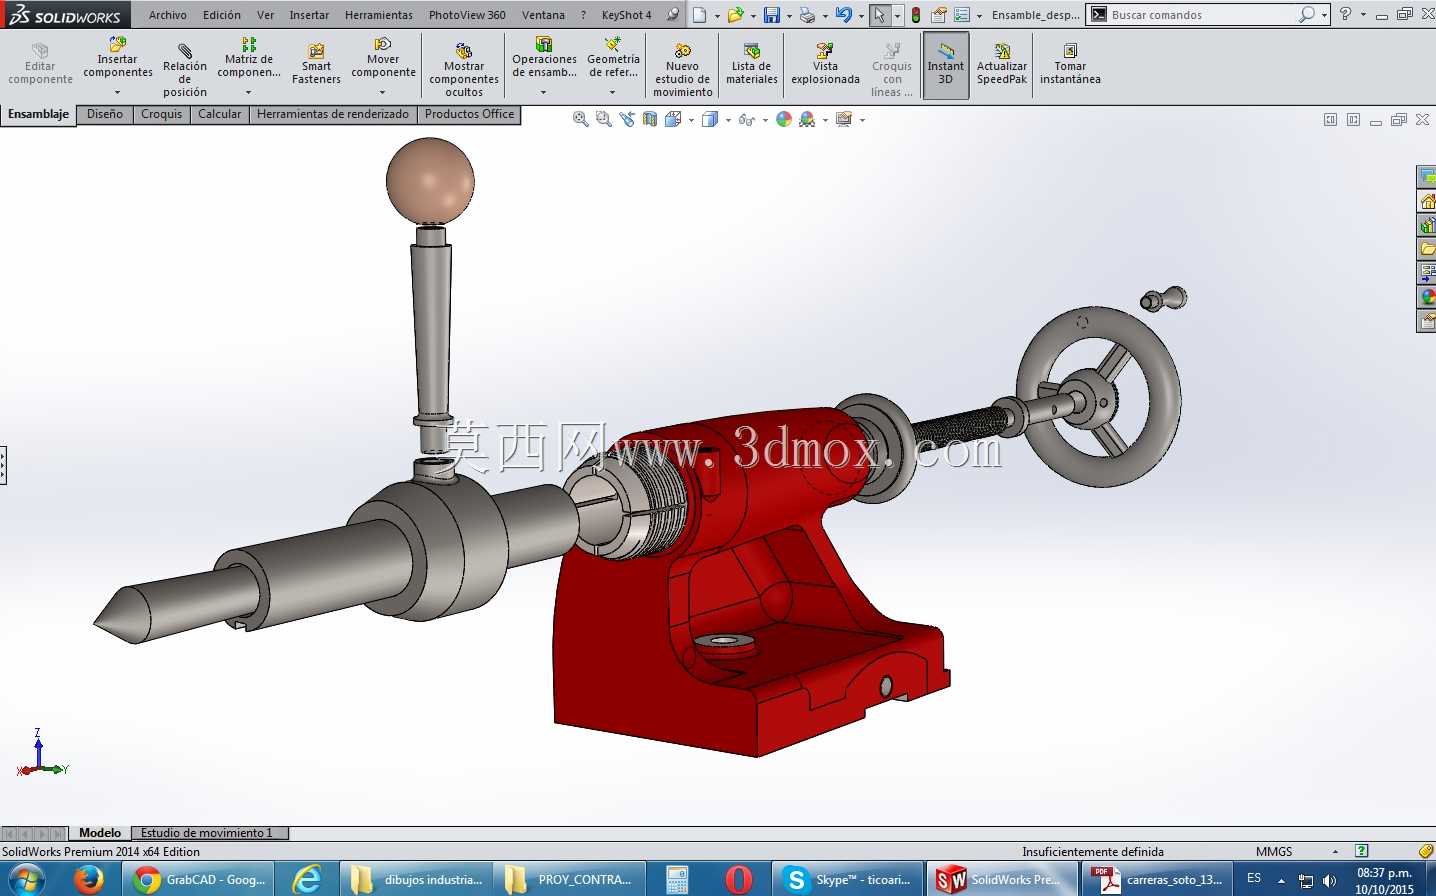Open the Archivo menu
This screenshot has height=896, width=1436.
click(x=168, y=15)
